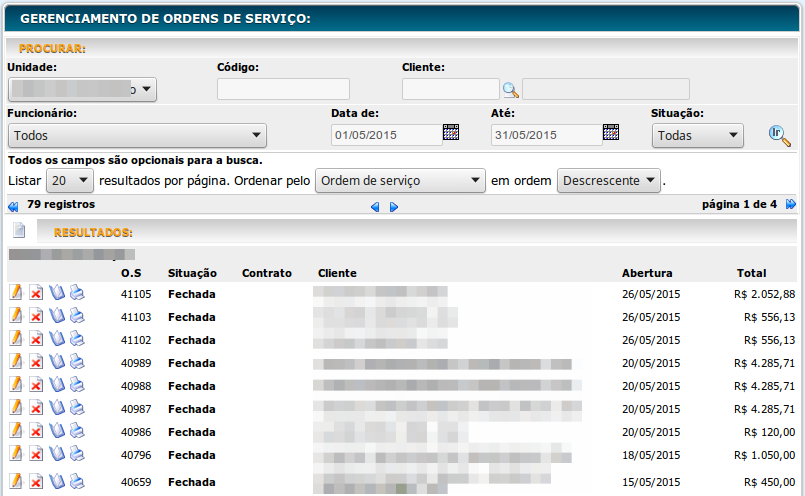This screenshot has width=805, height=496.
Task: Delete order 41103 with the red X icon
Action: click(36, 317)
